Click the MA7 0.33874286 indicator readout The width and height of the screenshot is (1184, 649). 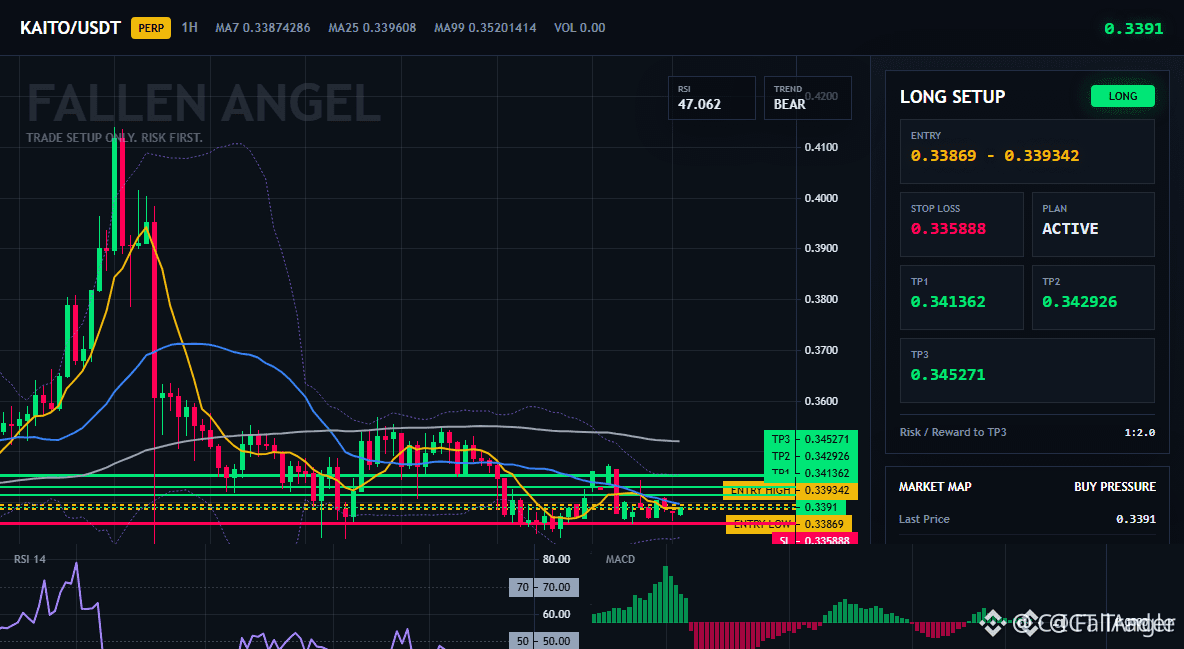coord(263,27)
